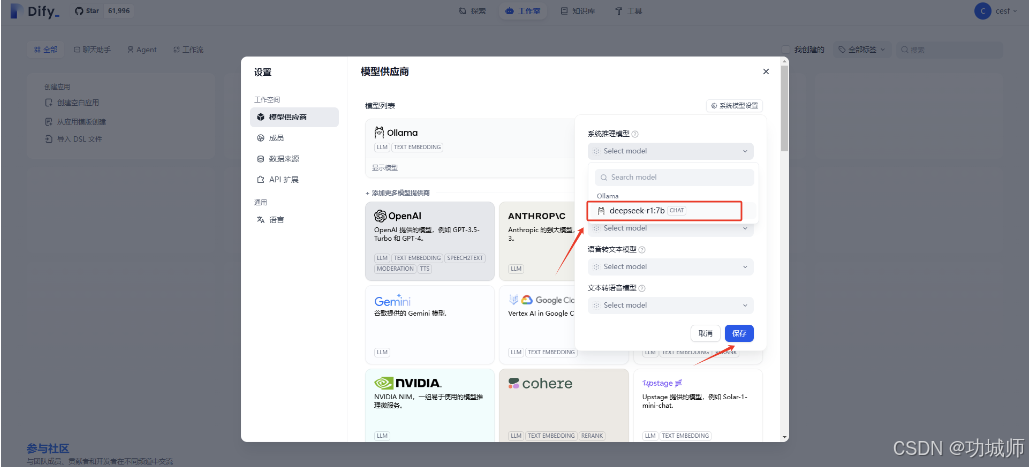Screen dimensions: 1029x467
Task: Open the 语音转文本模型 Select model dropdown
Action: (x=671, y=267)
